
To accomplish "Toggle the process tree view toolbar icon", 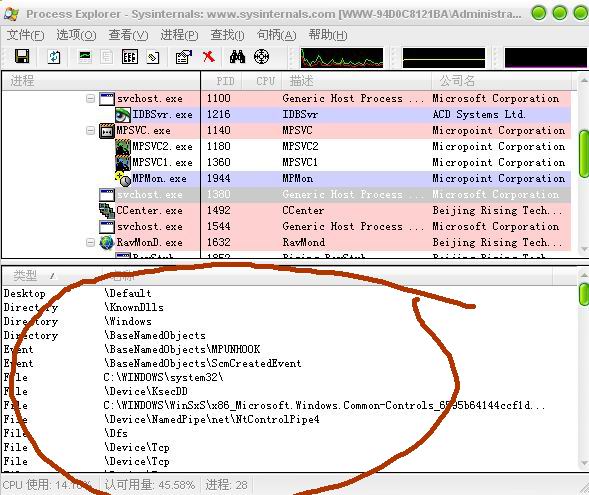I will point(107,57).
